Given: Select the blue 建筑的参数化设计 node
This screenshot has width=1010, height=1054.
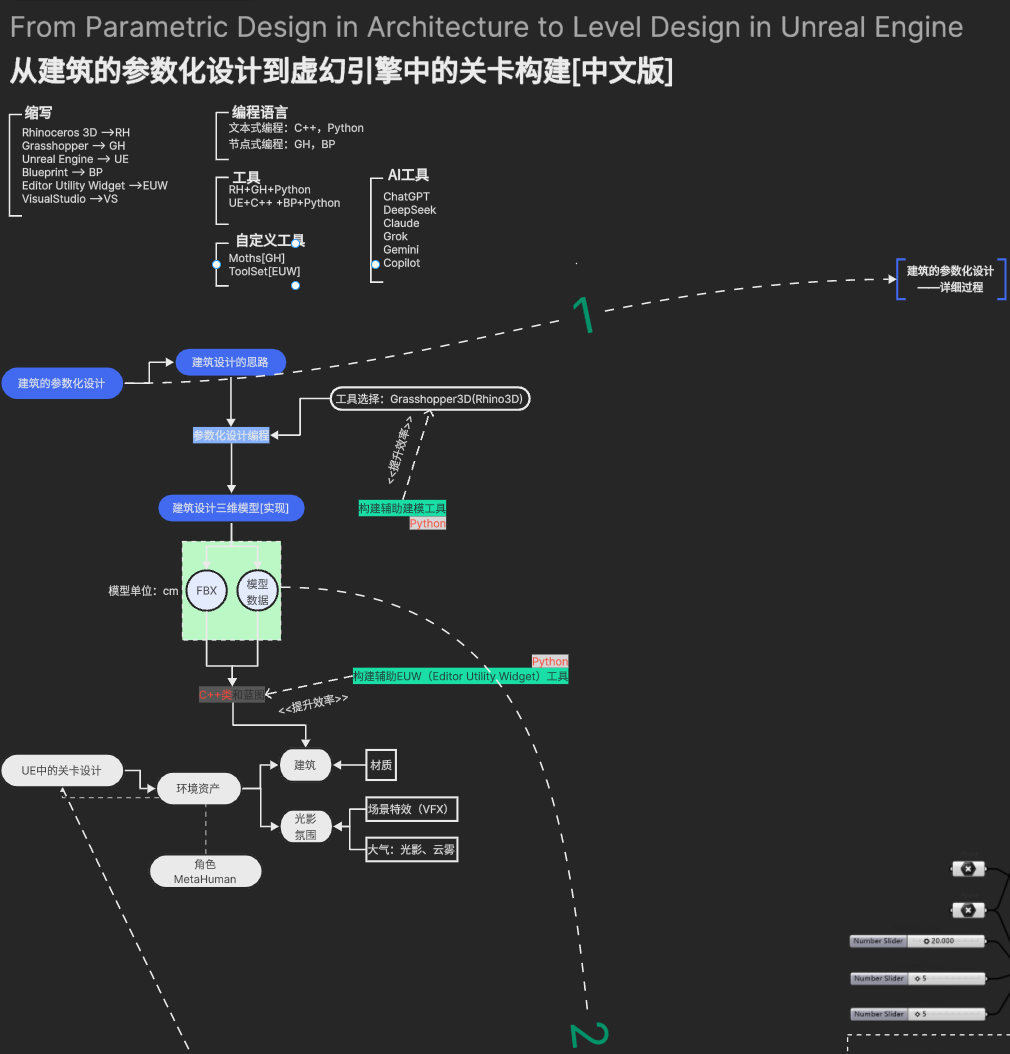Looking at the screenshot, I should (62, 383).
